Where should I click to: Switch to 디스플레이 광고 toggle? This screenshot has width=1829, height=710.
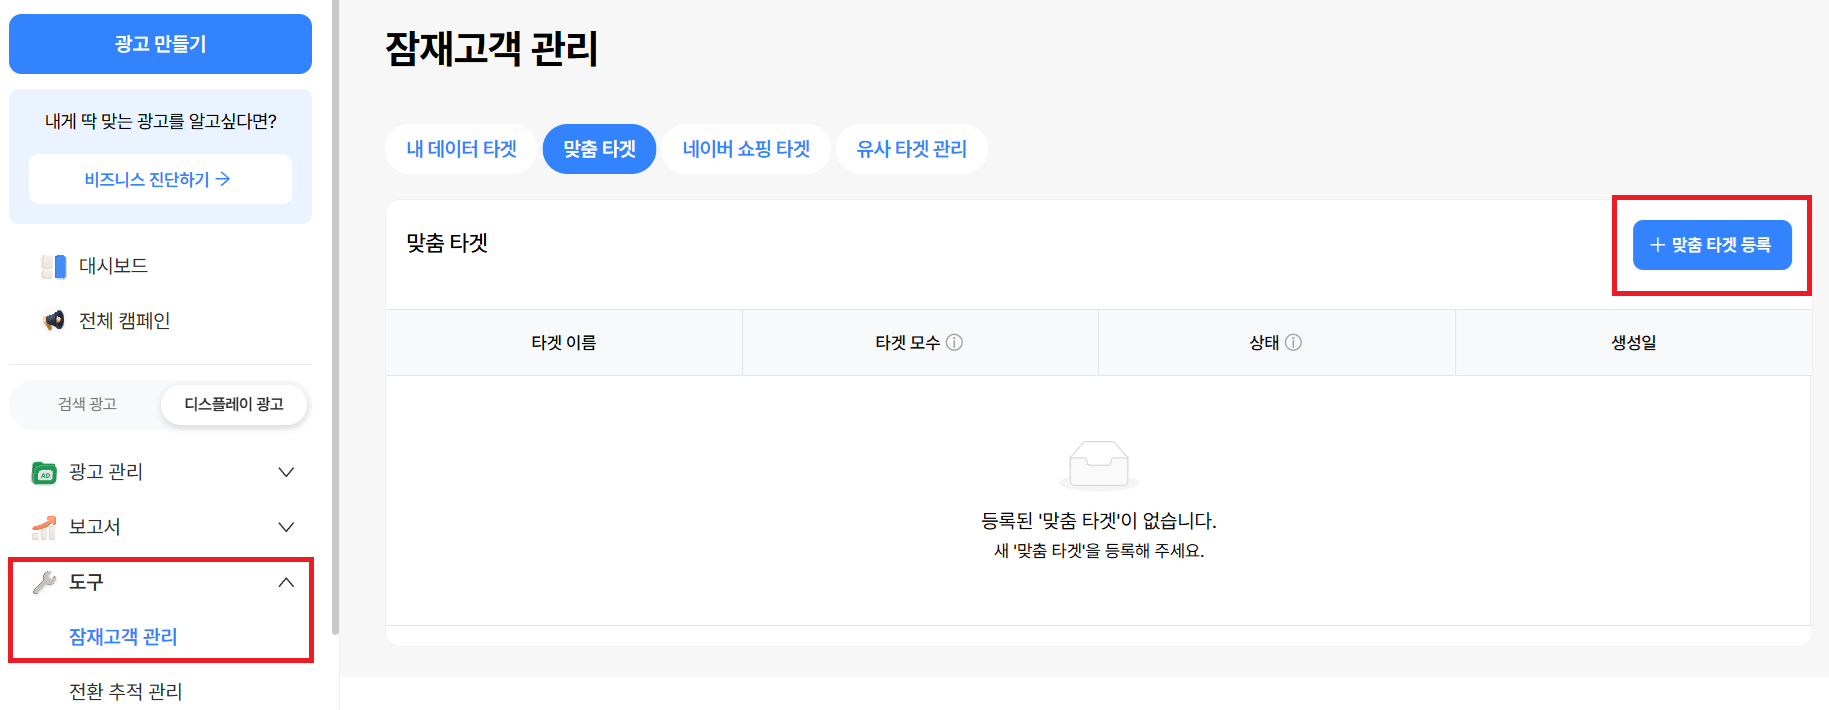(x=234, y=404)
